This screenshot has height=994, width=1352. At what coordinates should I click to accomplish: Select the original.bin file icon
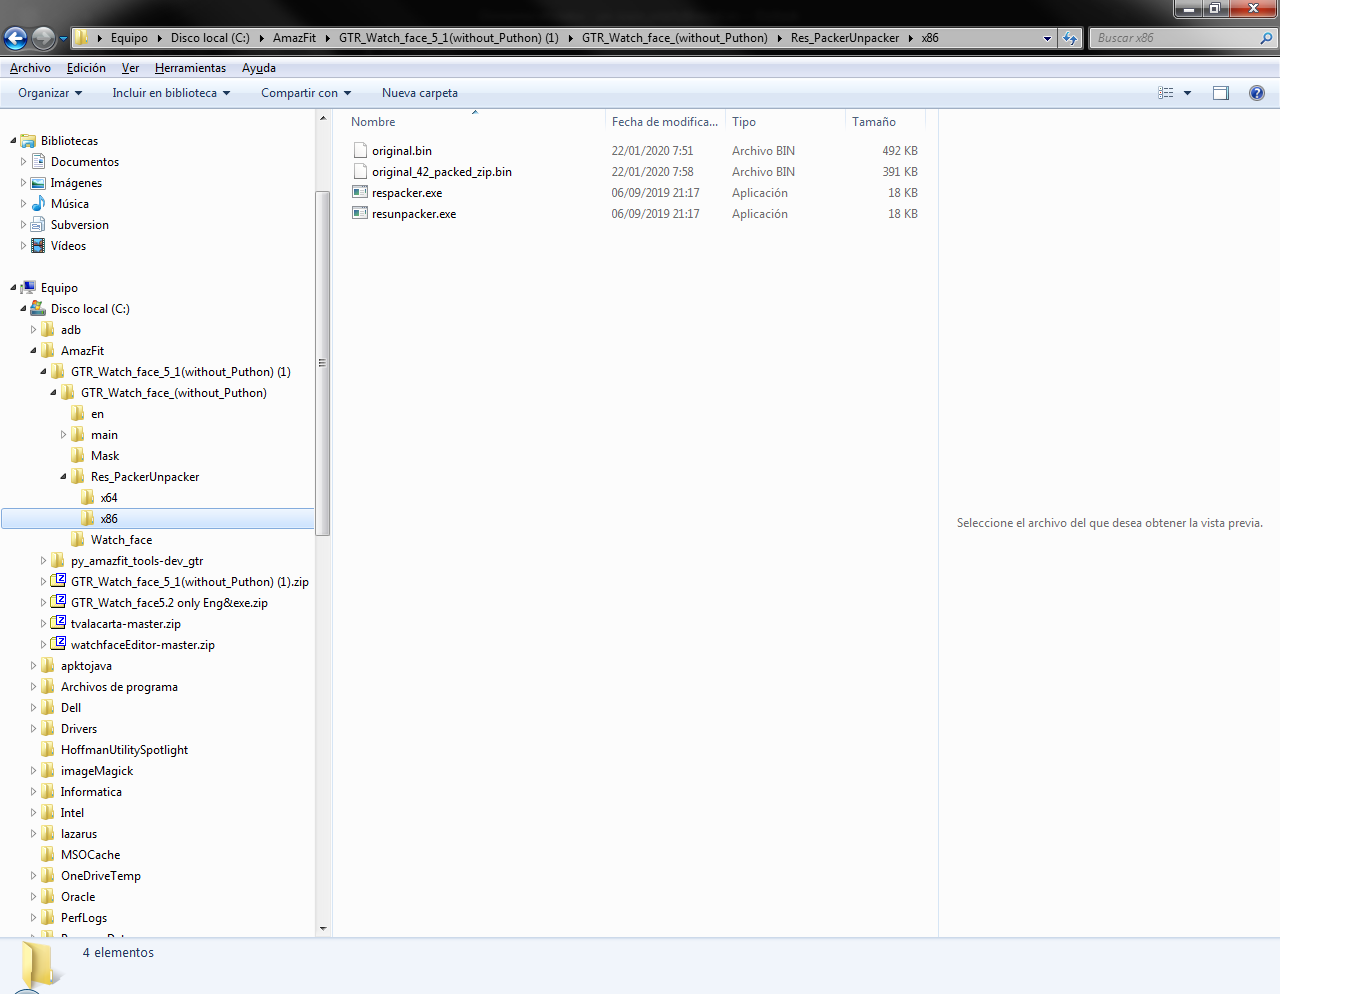click(x=360, y=150)
